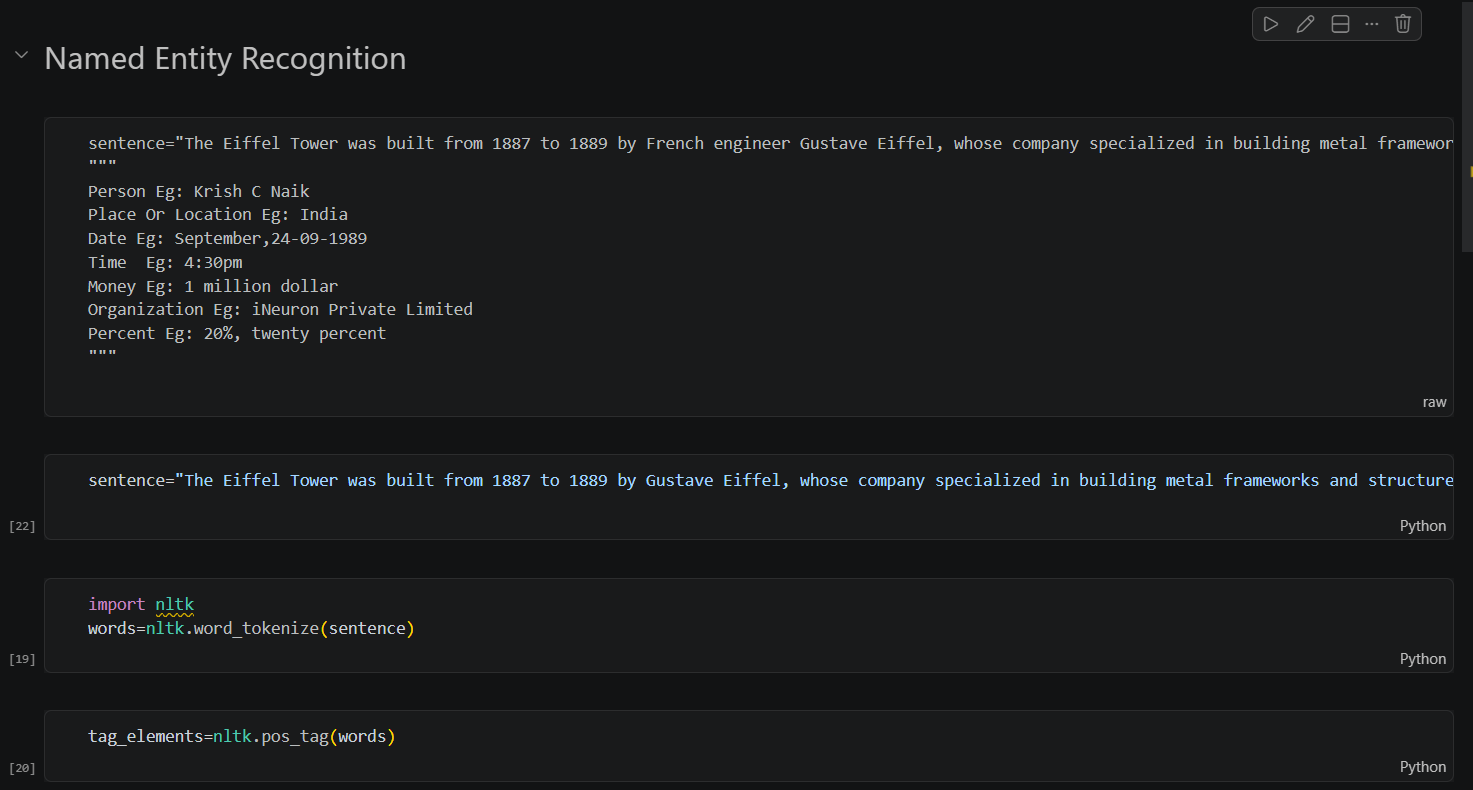Screen dimensions: 1473x790
Task: Click the Named Entity Recognition heading
Action: click(x=225, y=59)
